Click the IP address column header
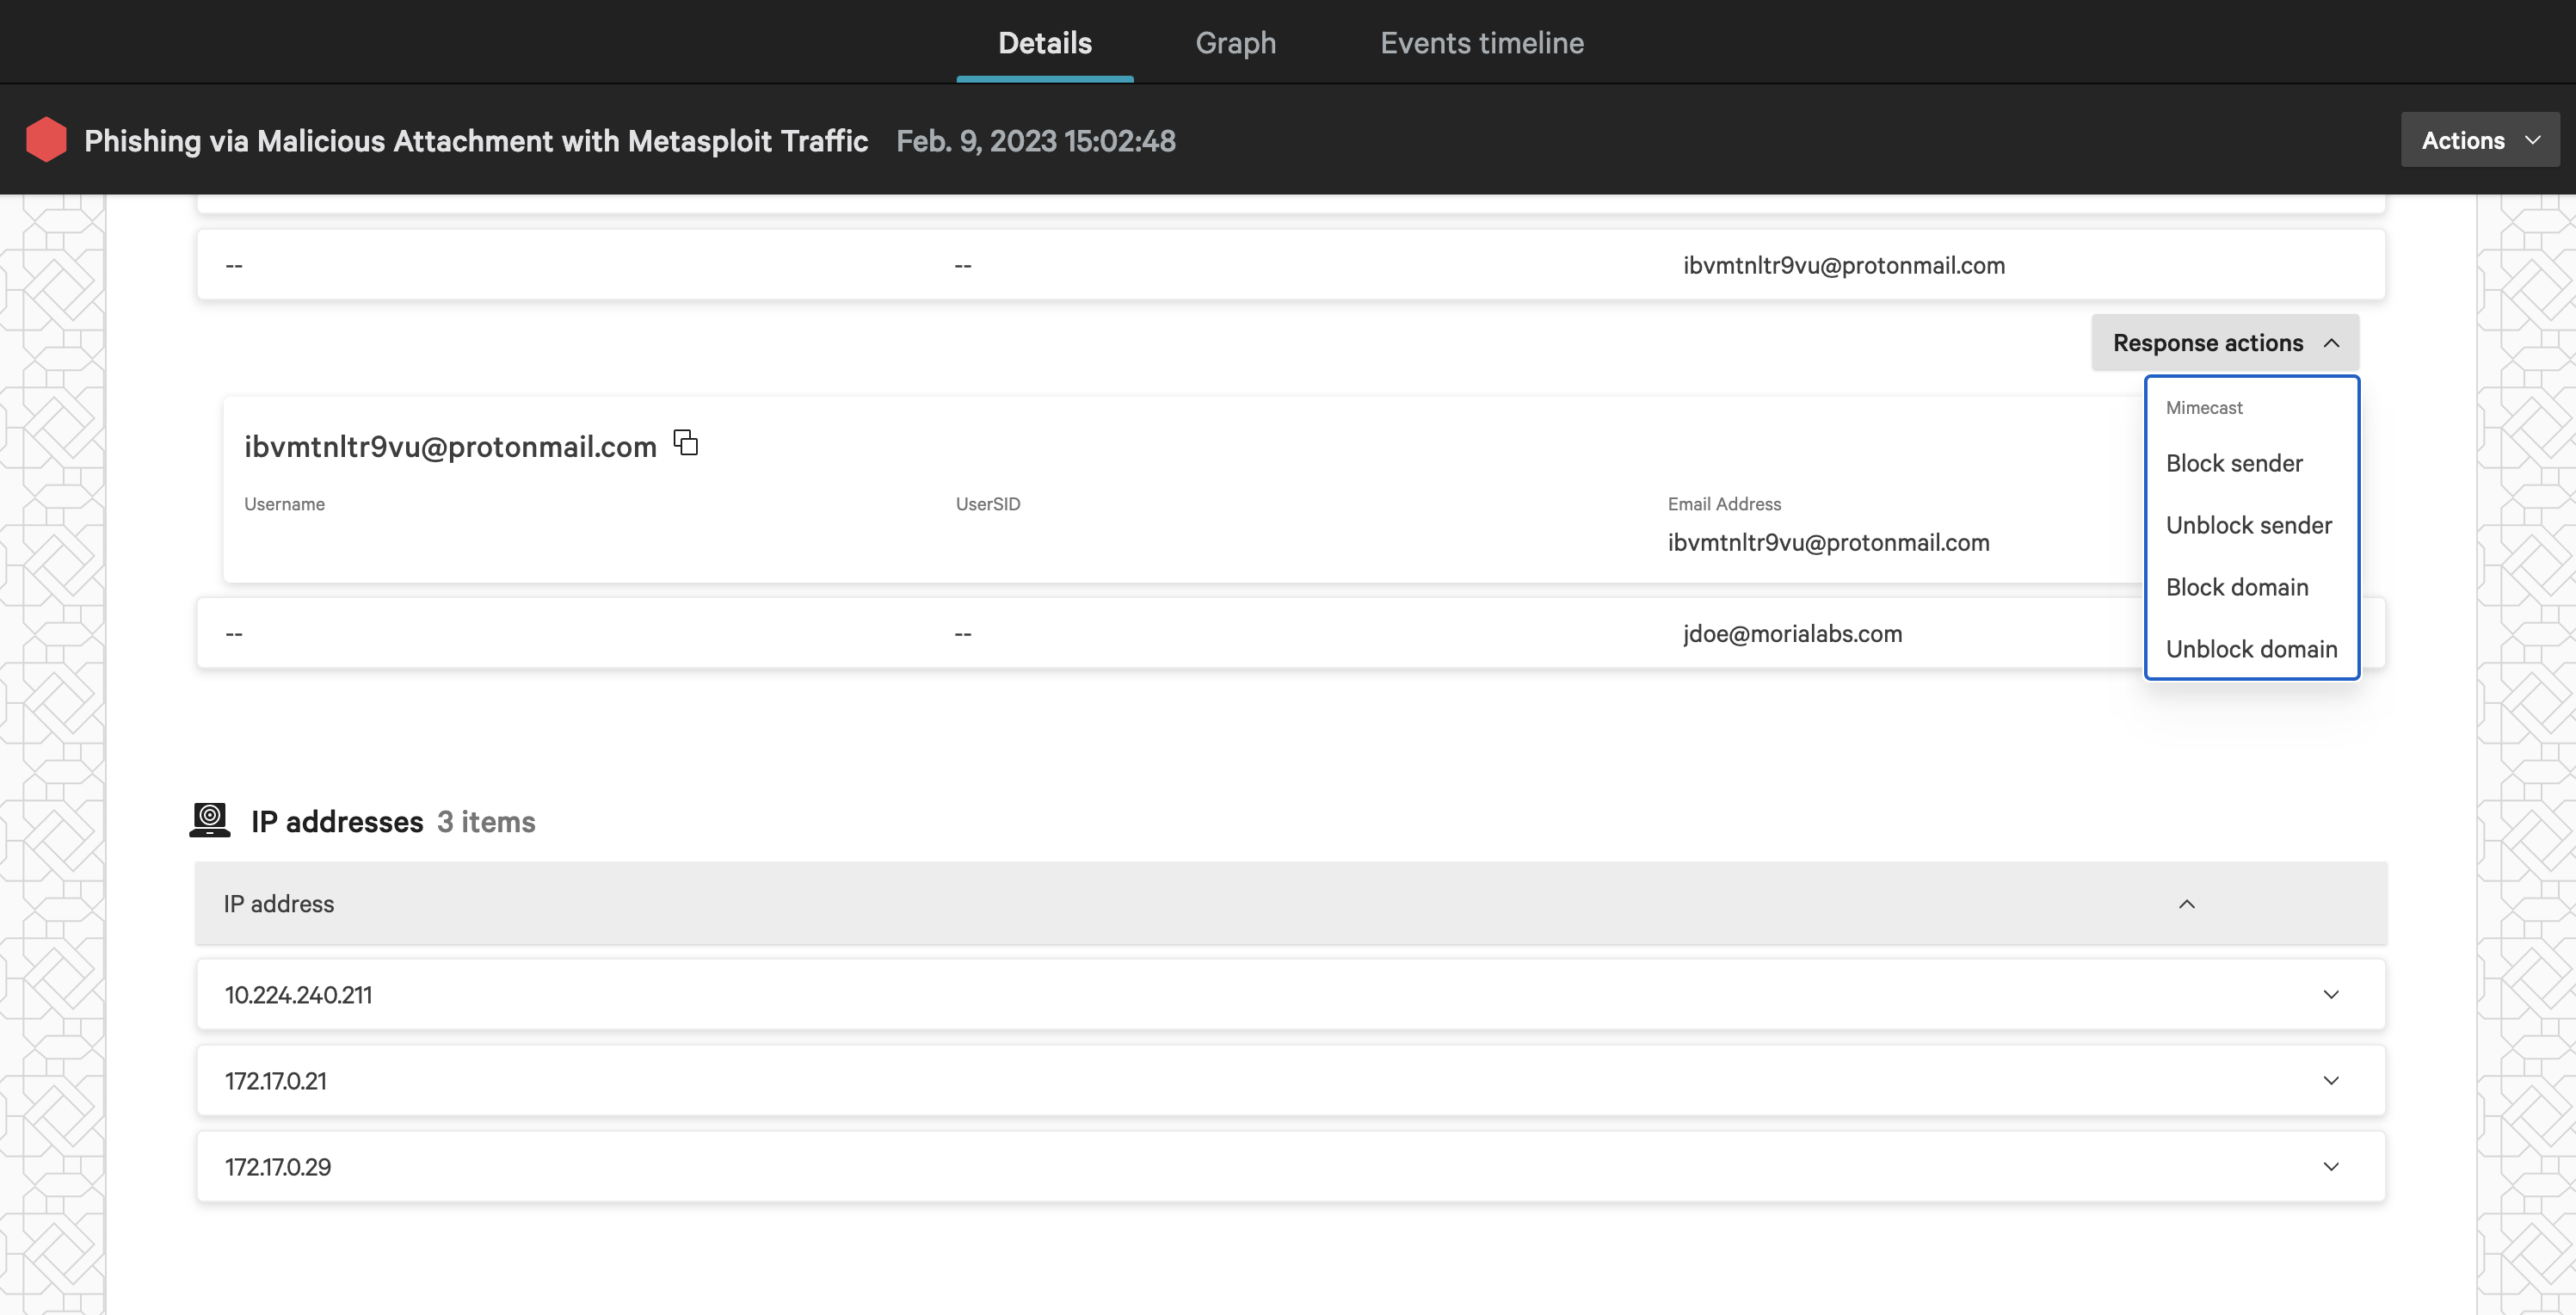2576x1315 pixels. click(279, 904)
